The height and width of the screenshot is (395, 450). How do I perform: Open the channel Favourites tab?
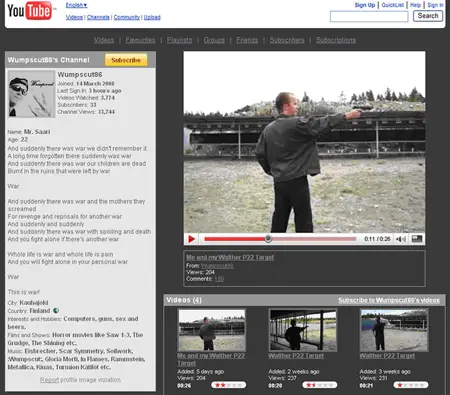[x=140, y=40]
